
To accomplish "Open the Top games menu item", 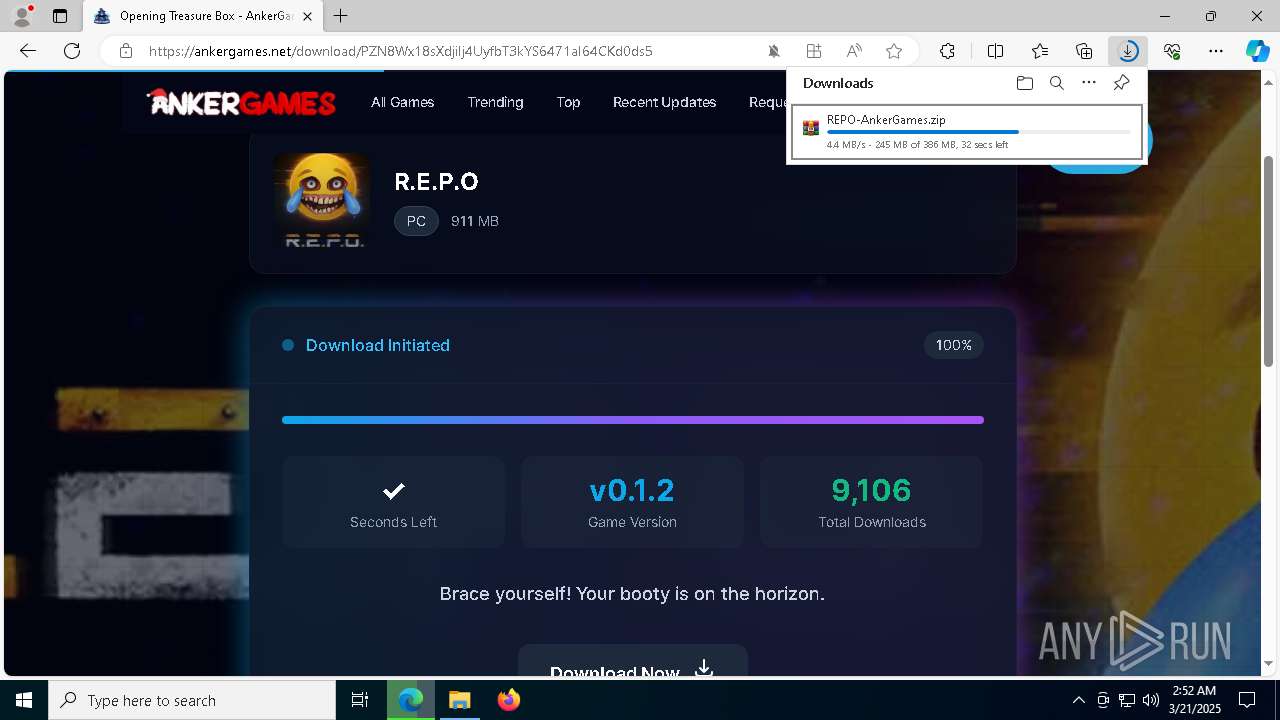I will coord(568,102).
